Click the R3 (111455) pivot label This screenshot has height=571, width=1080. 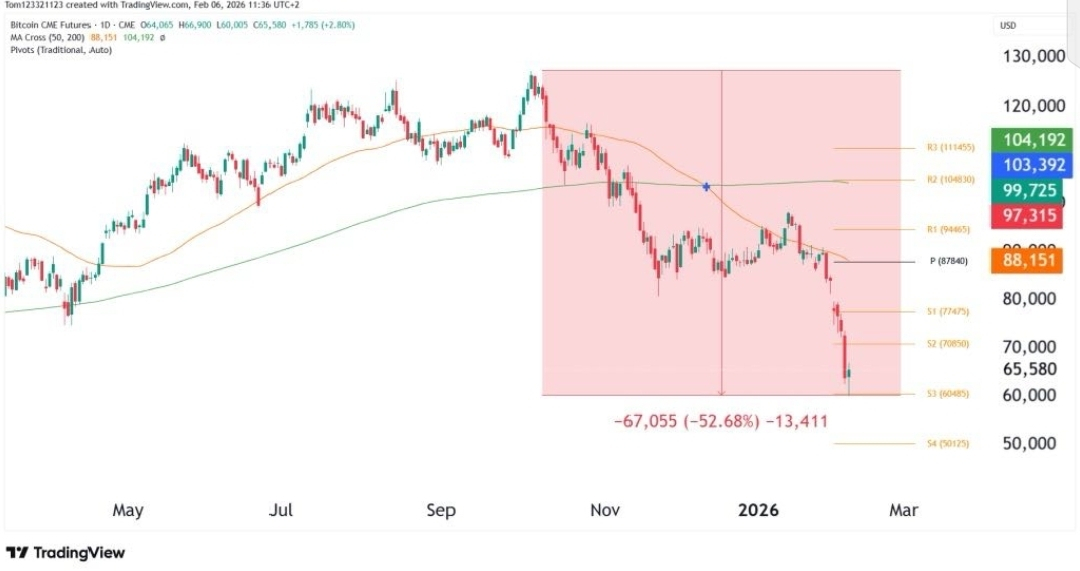tap(951, 147)
